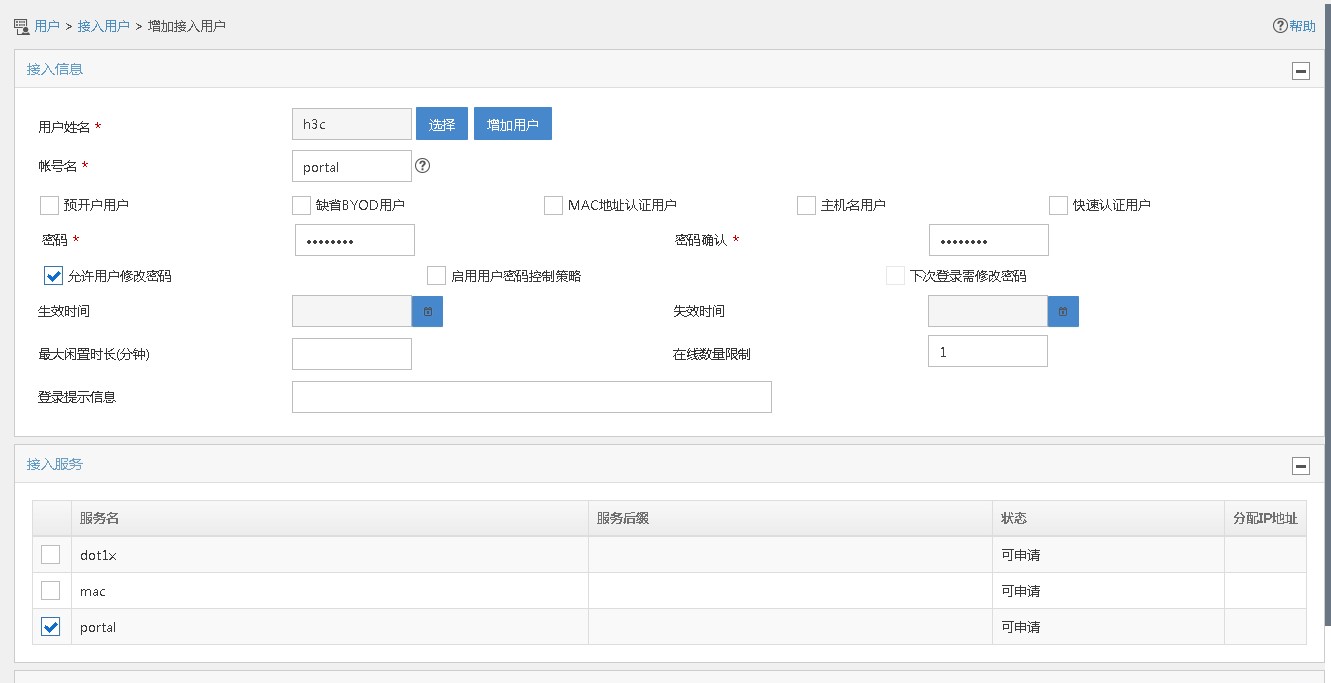Enable 启用用户密码控制策略 checkbox
Image resolution: width=1331 pixels, height=683 pixels.
tap(436, 275)
